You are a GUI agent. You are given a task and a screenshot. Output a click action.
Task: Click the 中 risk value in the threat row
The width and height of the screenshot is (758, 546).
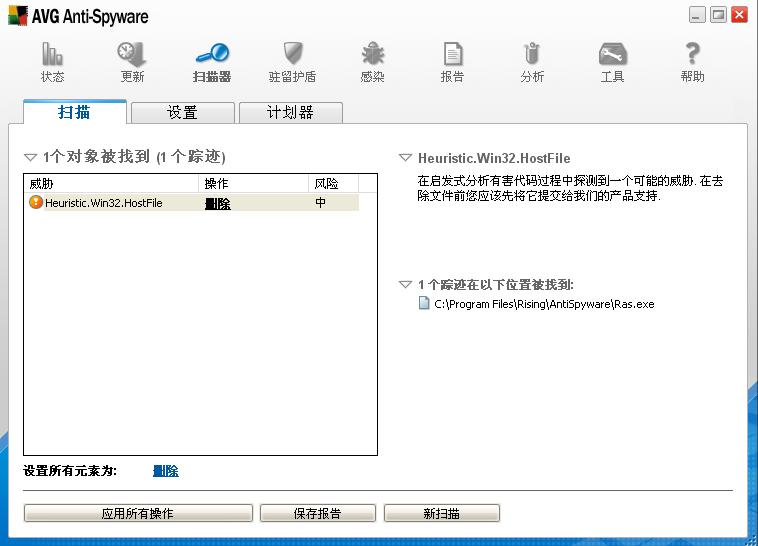(320, 203)
